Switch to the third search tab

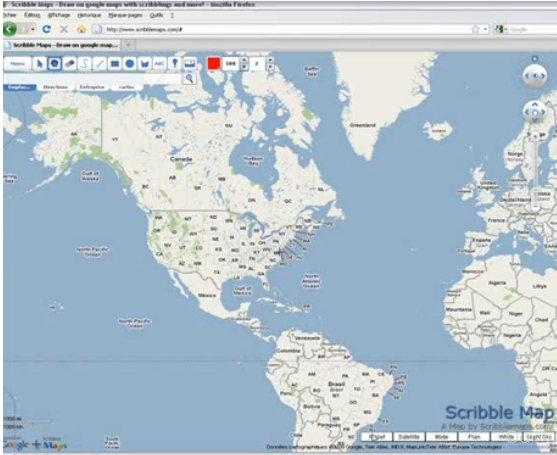tap(92, 87)
